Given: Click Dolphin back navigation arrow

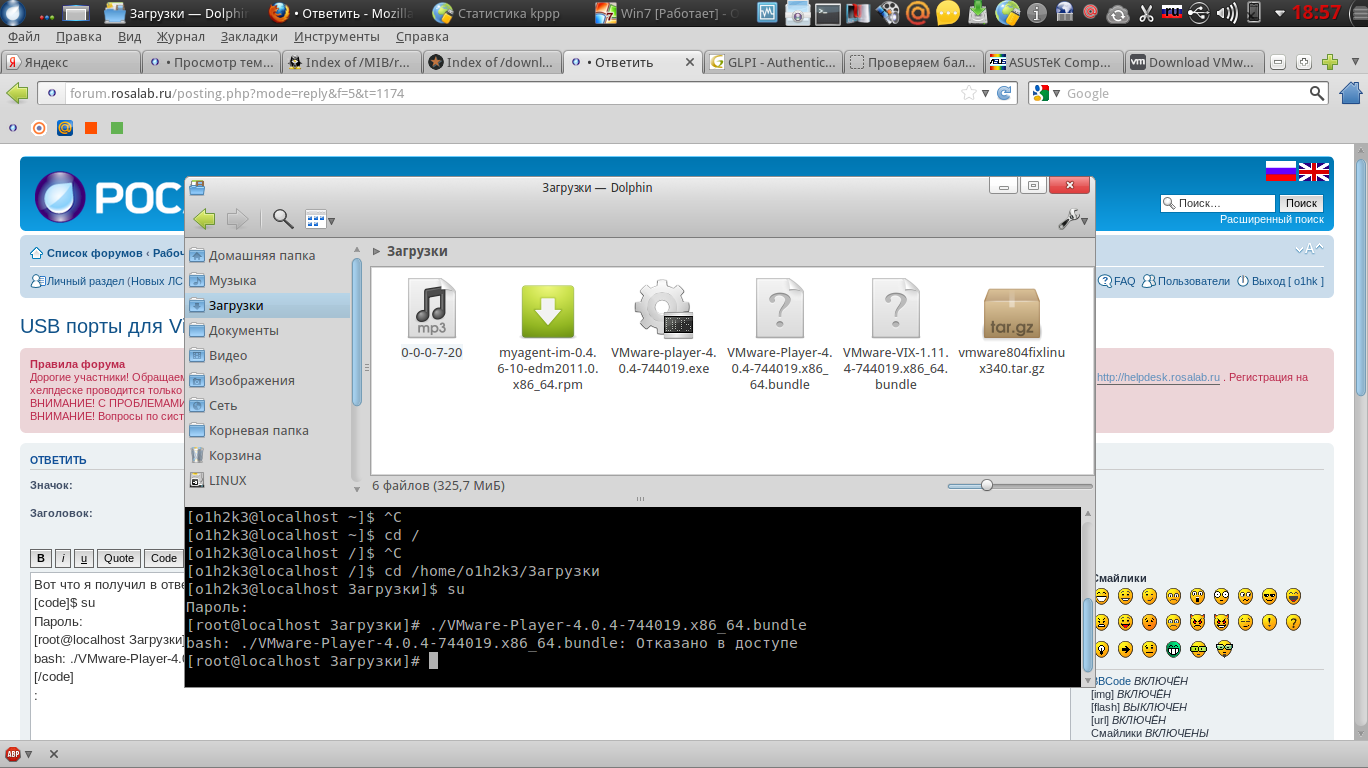Looking at the screenshot, I should (x=204, y=219).
